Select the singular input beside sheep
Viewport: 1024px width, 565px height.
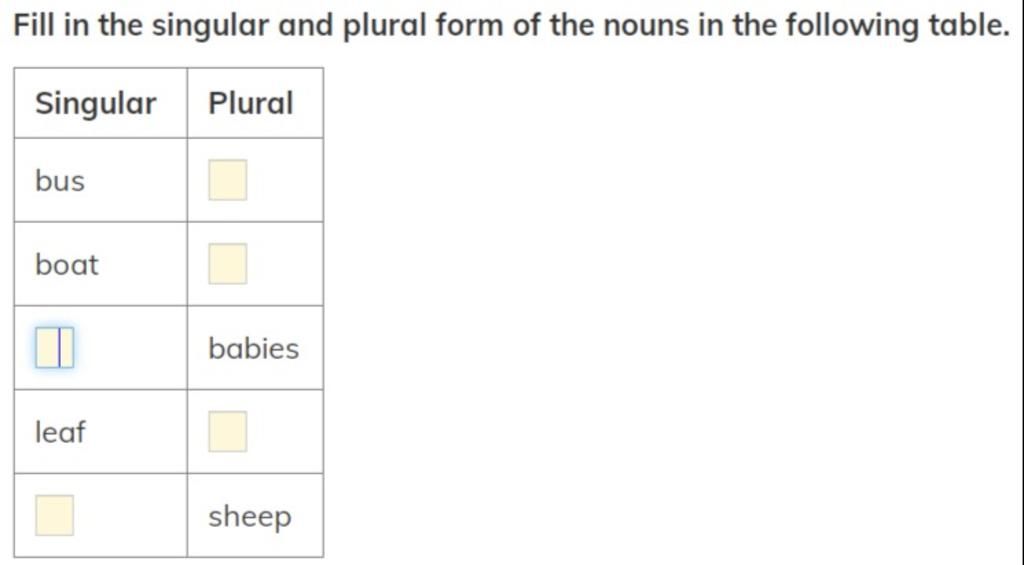click(55, 515)
